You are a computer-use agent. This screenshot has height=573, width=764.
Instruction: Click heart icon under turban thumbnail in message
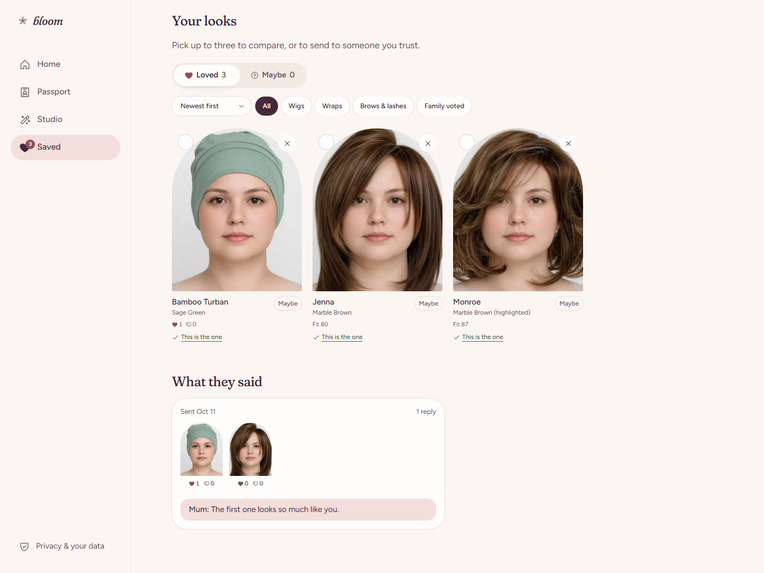[x=191, y=484]
